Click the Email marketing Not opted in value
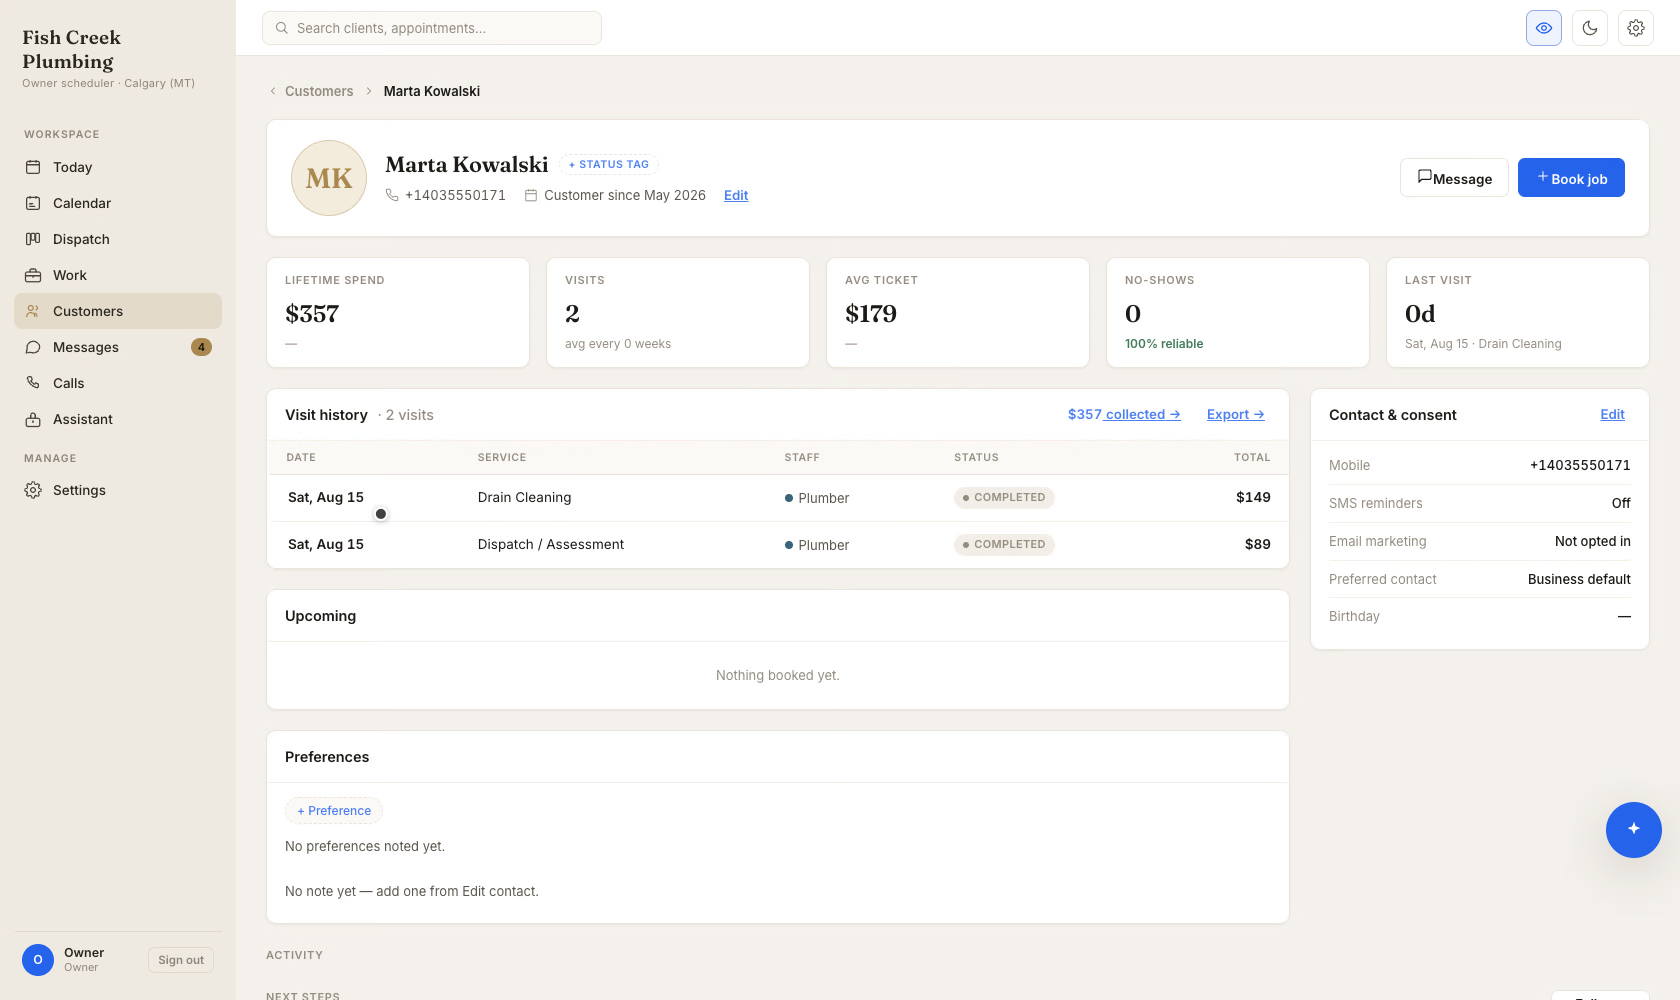Screen dimensions: 1680x1000 pos(1593,541)
